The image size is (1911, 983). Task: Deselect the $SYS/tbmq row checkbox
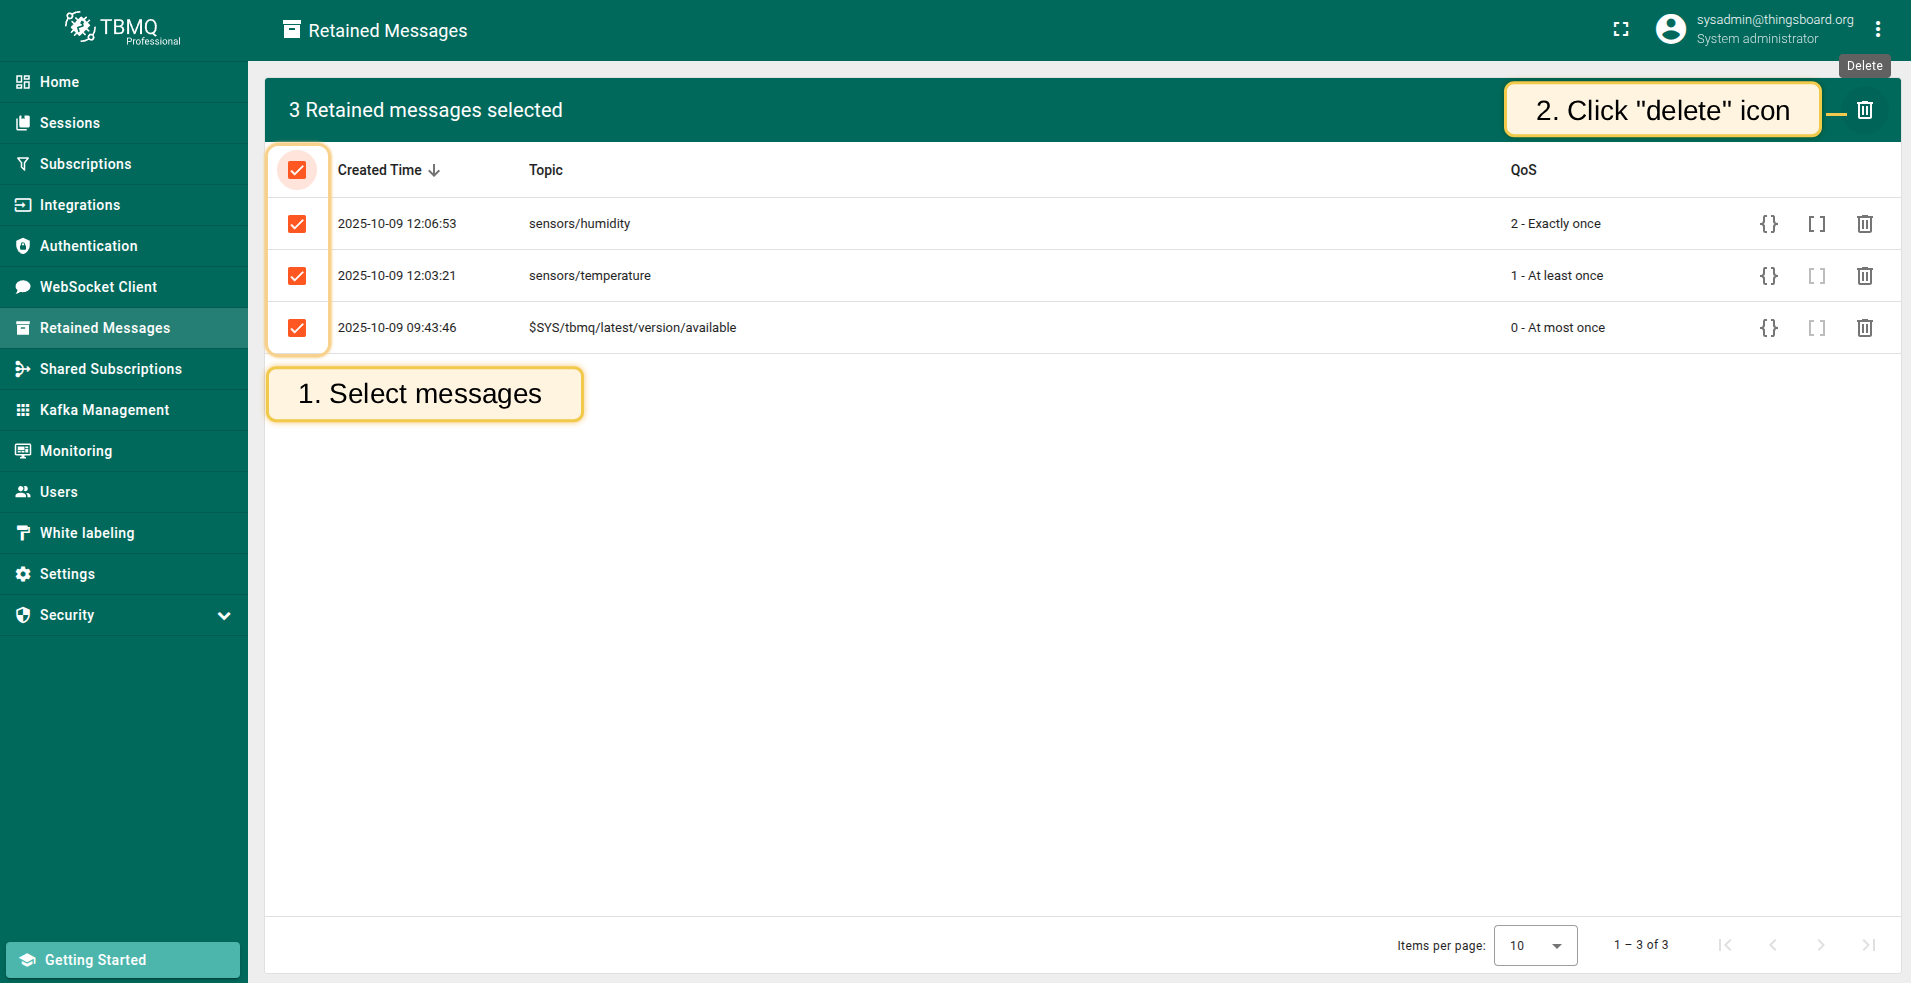pos(297,328)
